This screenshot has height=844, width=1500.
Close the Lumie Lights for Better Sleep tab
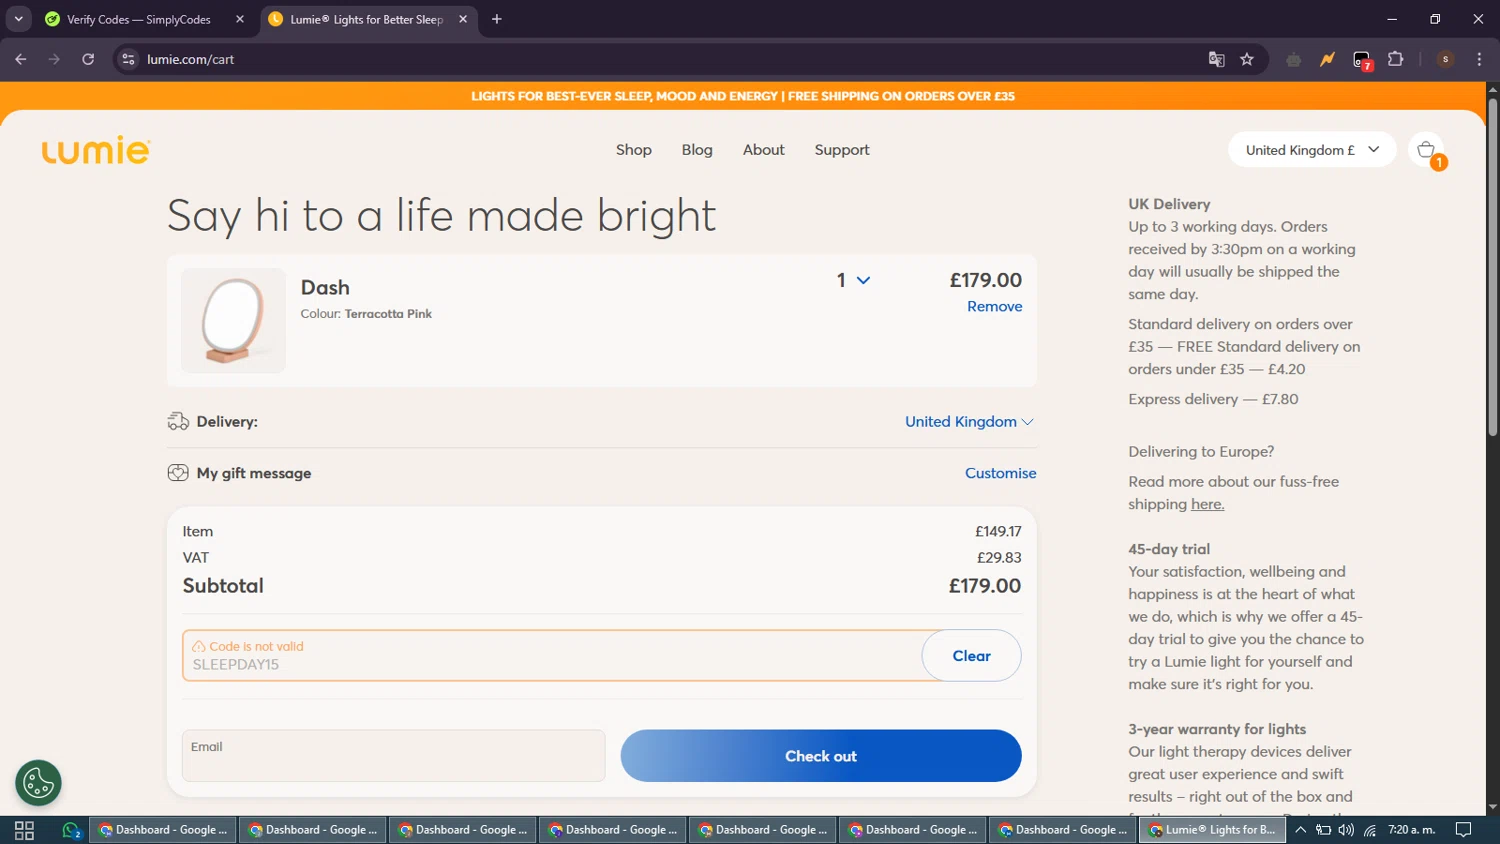pyautogui.click(x=463, y=19)
